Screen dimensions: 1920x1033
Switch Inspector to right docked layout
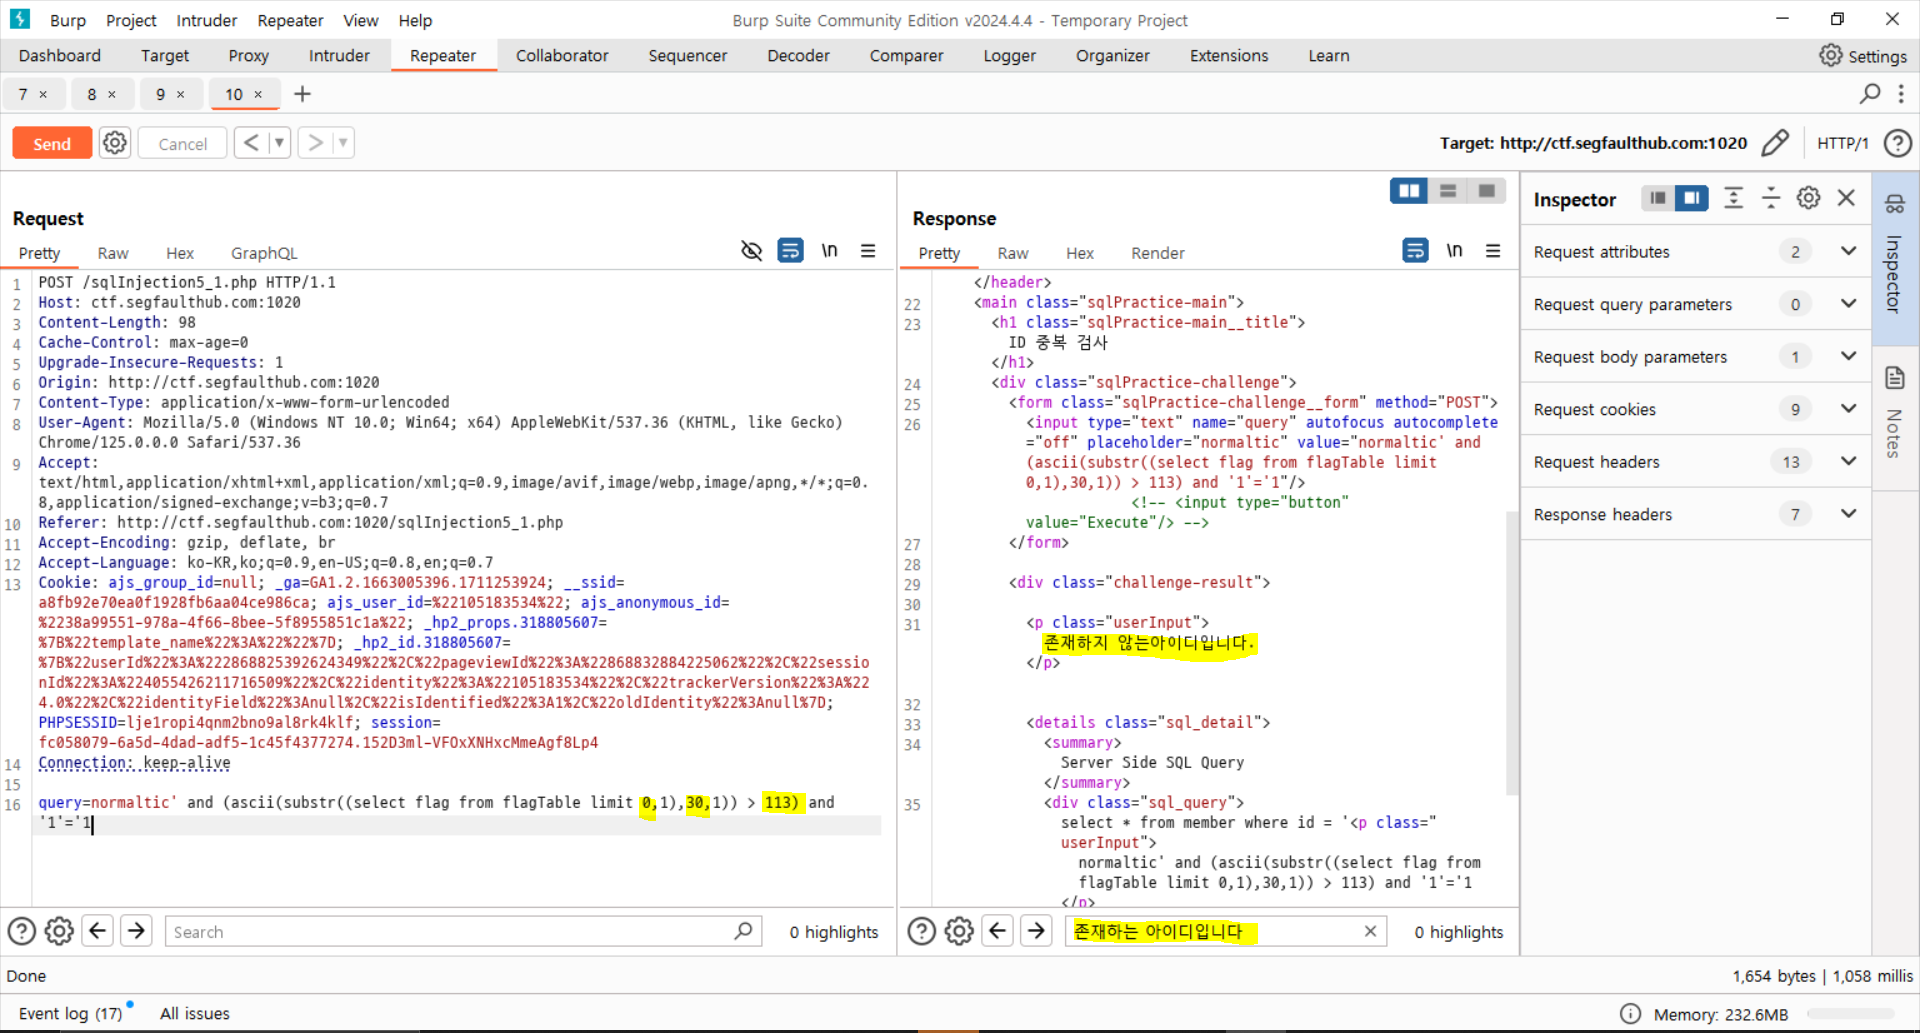coord(1692,198)
